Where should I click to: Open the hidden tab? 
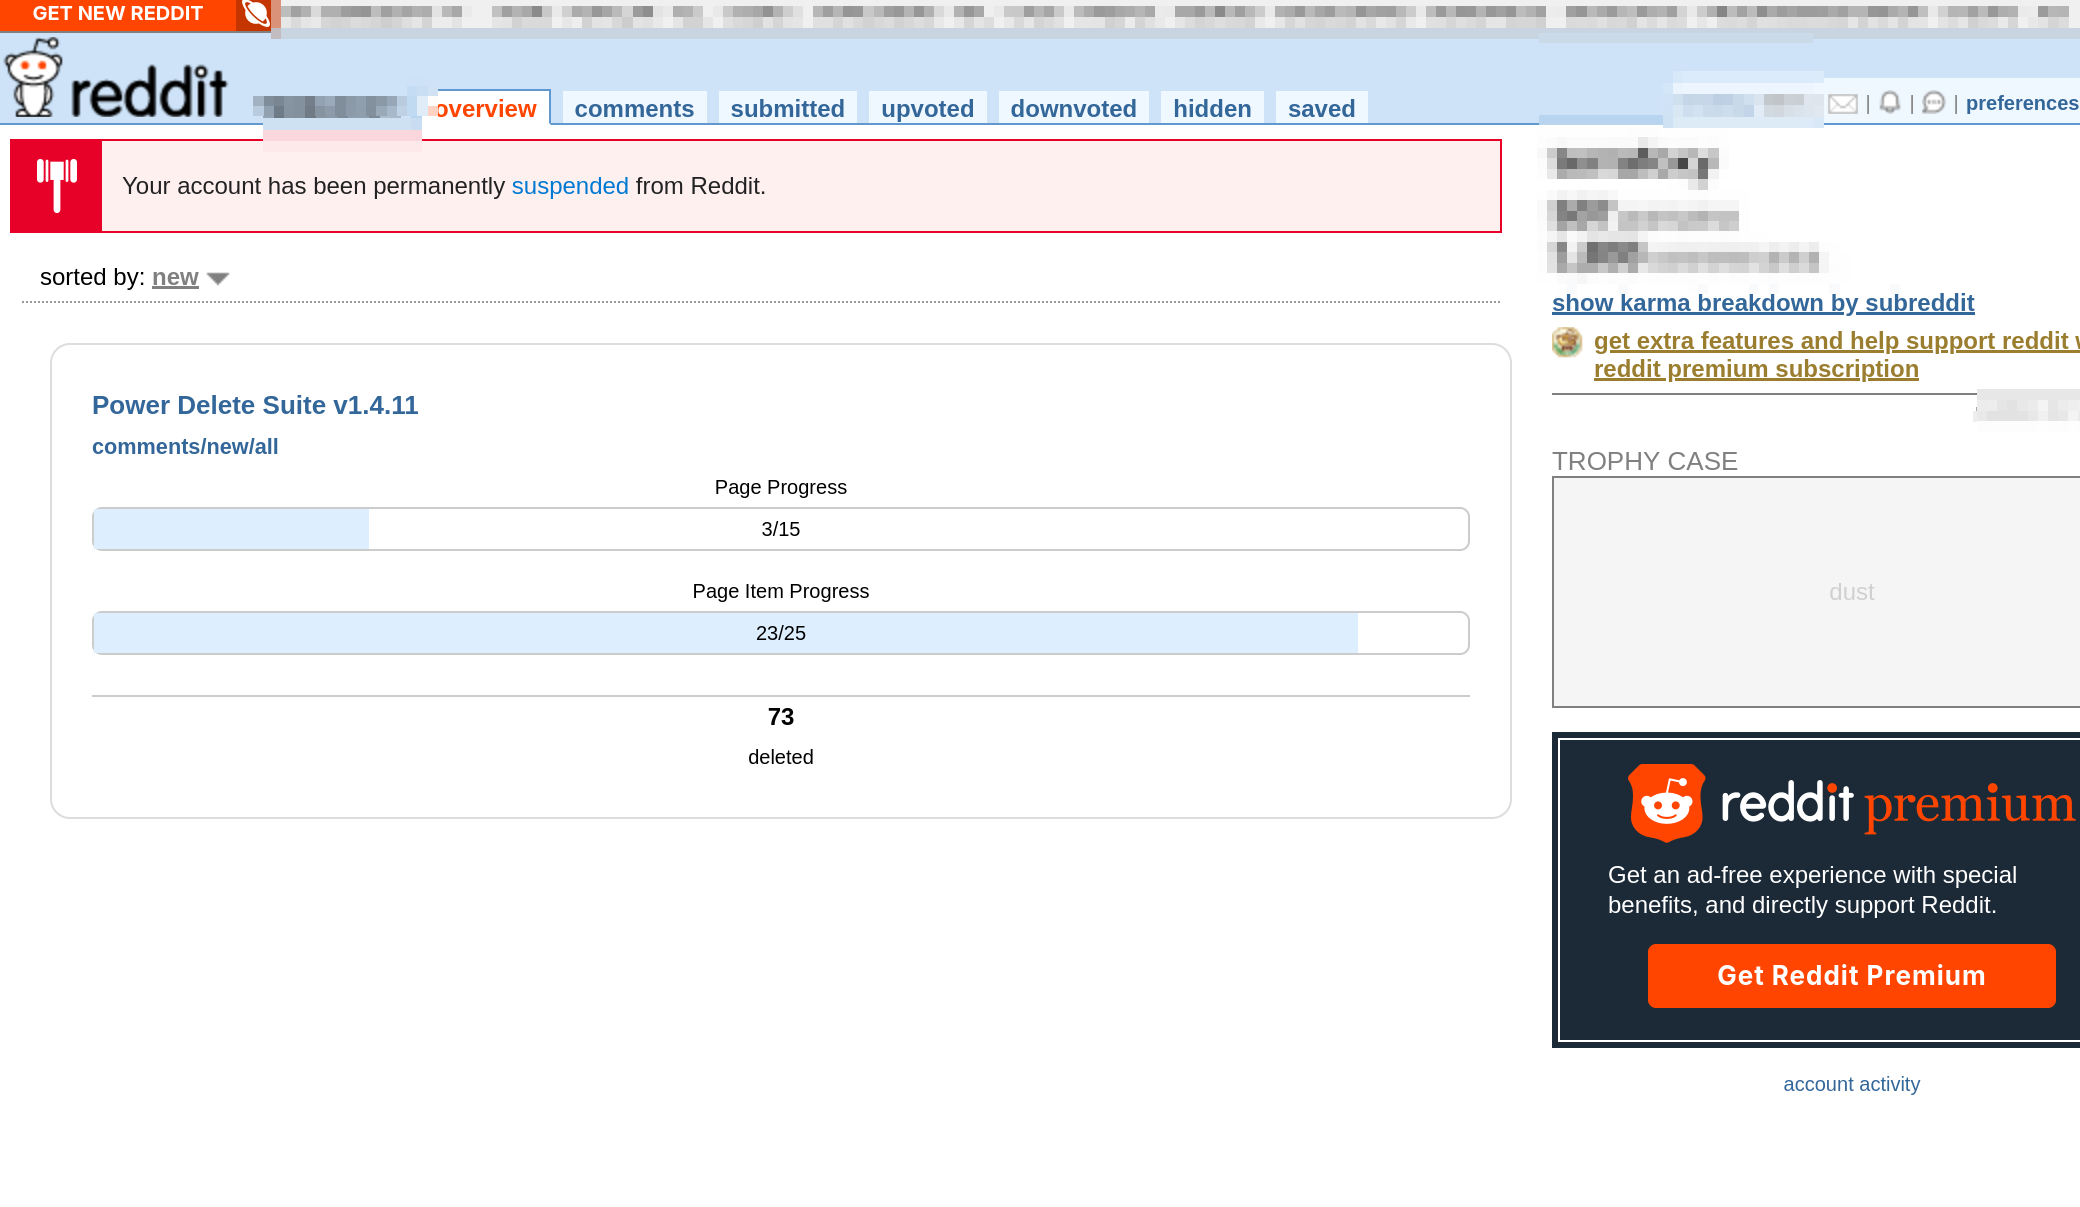point(1212,108)
